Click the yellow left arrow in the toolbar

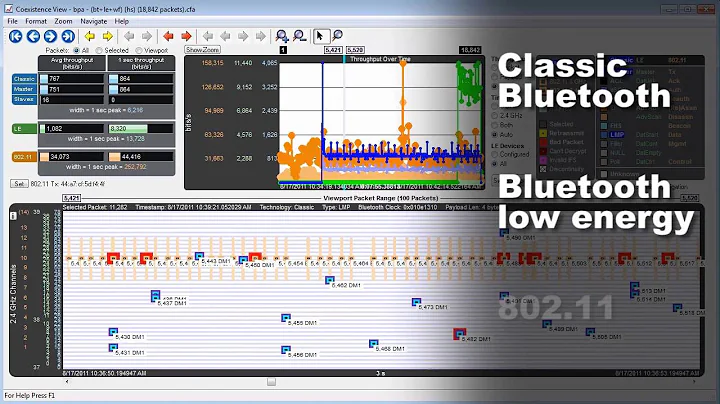click(90, 36)
